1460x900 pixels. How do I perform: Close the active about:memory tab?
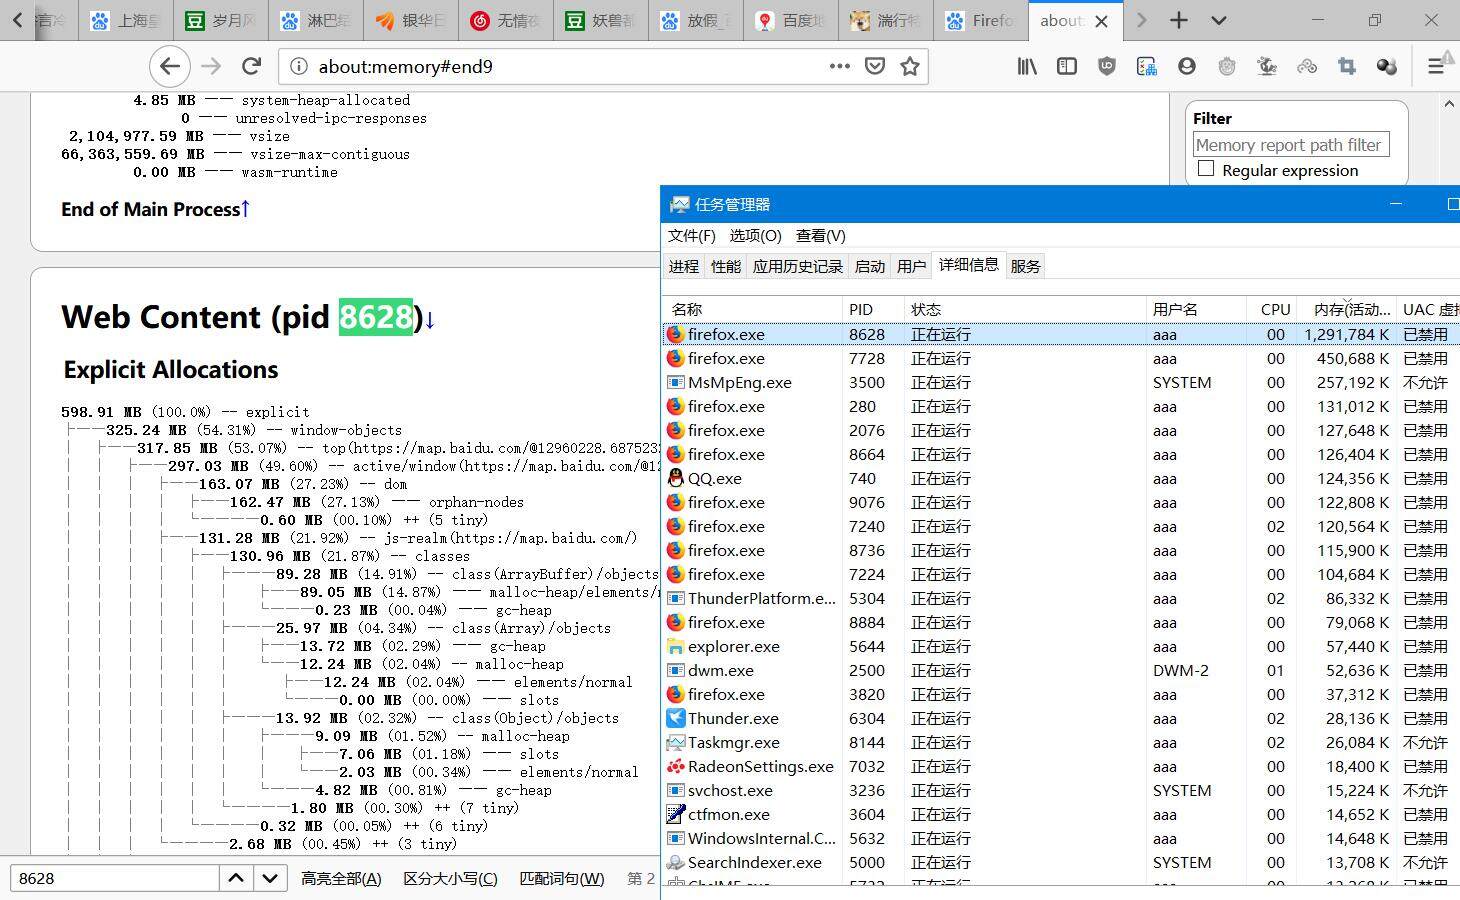pyautogui.click(x=1102, y=20)
